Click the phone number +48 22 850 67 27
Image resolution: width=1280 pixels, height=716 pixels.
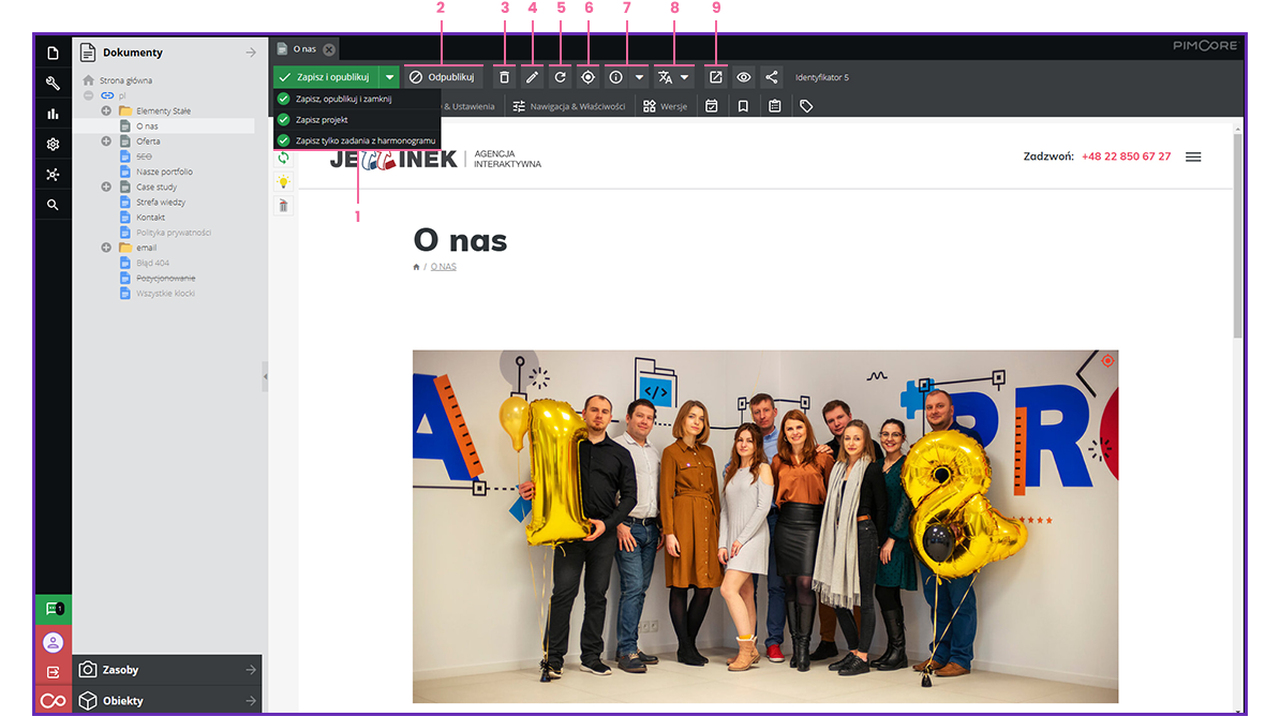tap(1125, 157)
